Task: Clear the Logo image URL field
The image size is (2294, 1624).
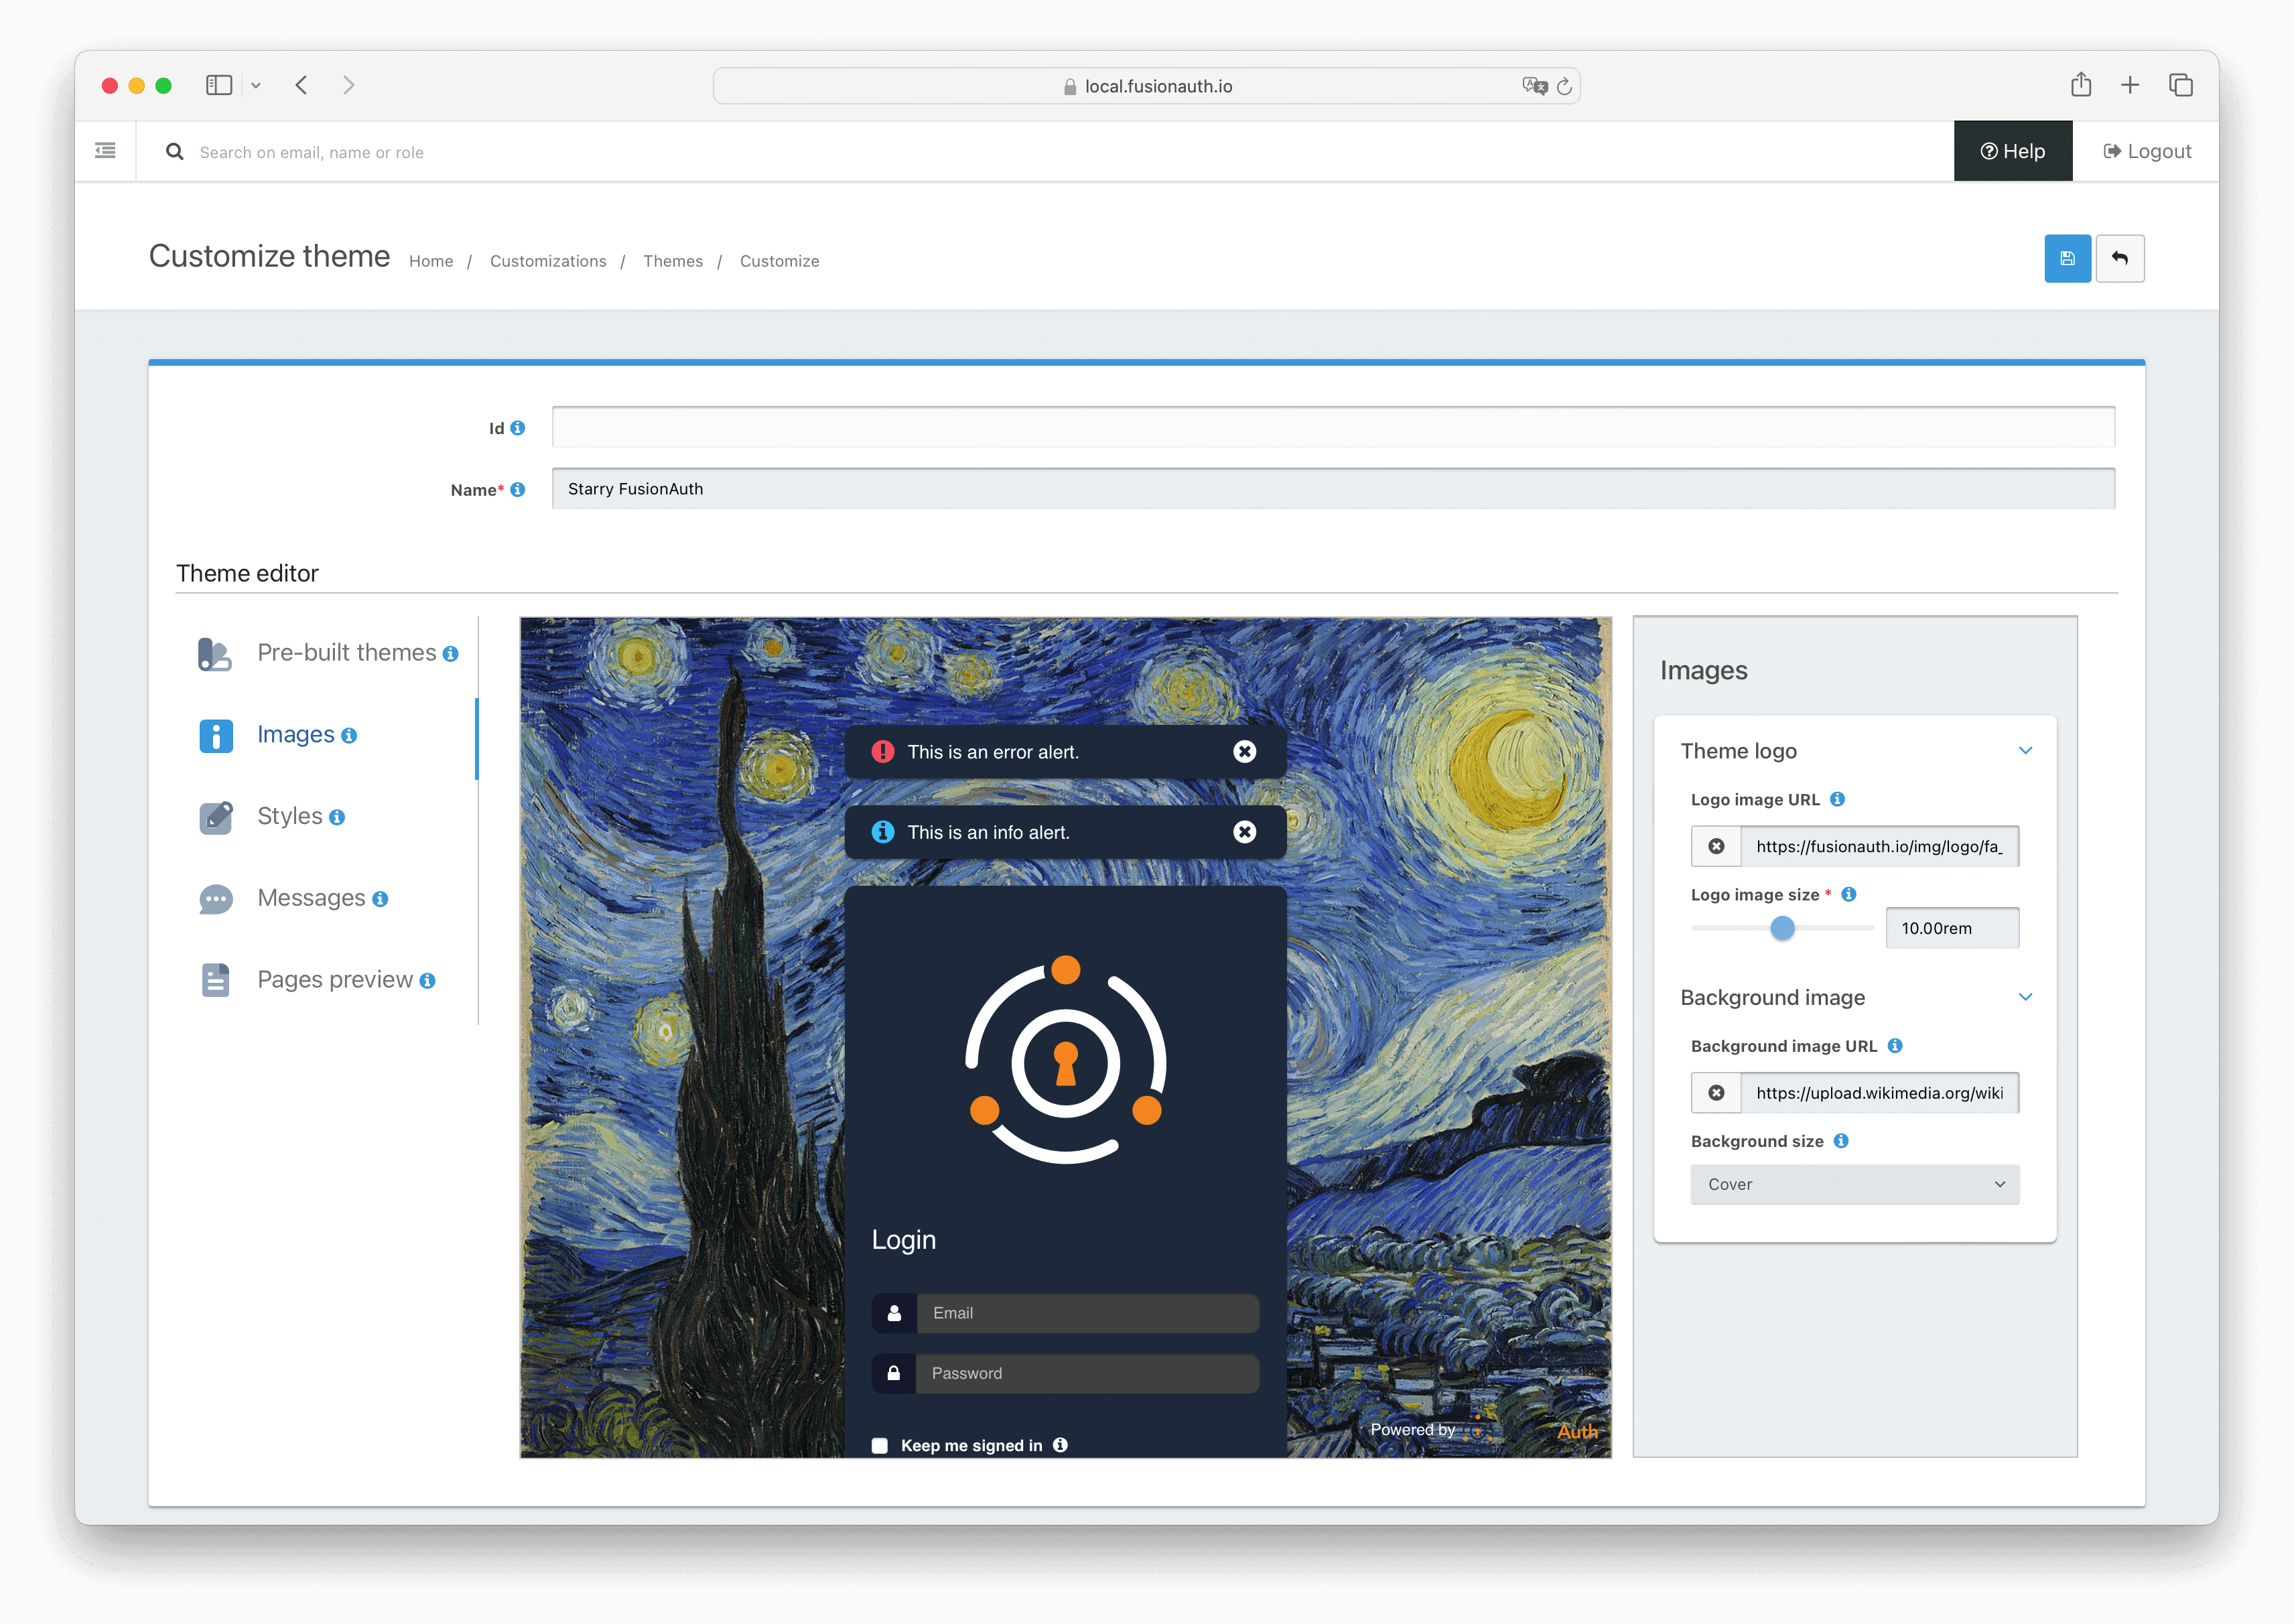Action: point(1716,846)
